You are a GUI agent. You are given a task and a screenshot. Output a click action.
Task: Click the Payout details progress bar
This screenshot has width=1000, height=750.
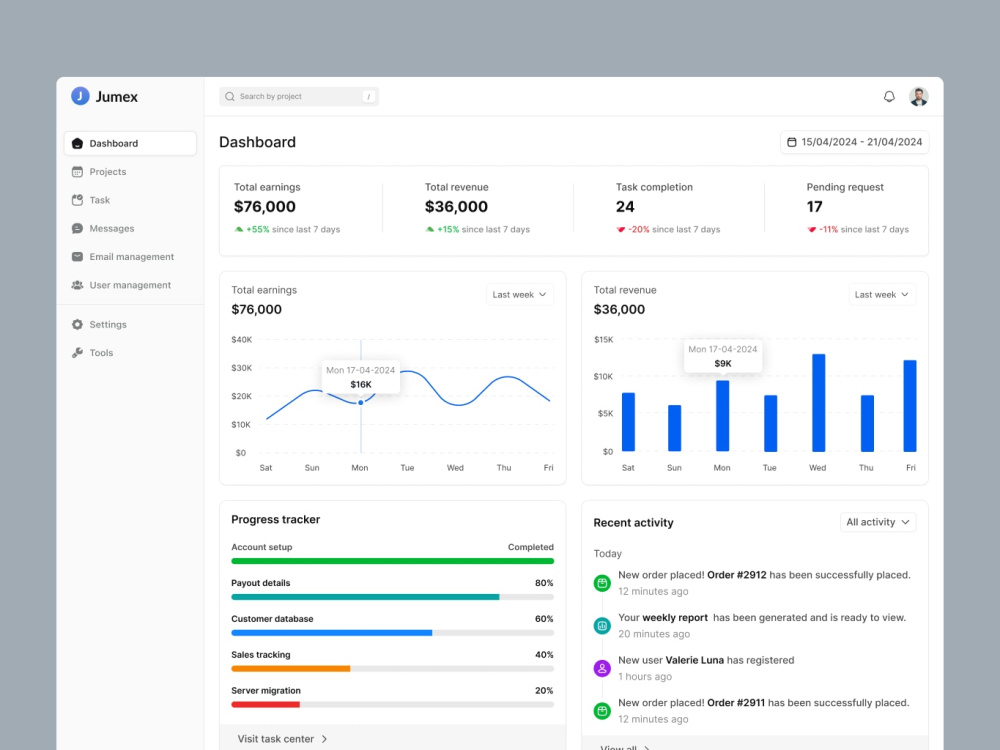coord(392,597)
